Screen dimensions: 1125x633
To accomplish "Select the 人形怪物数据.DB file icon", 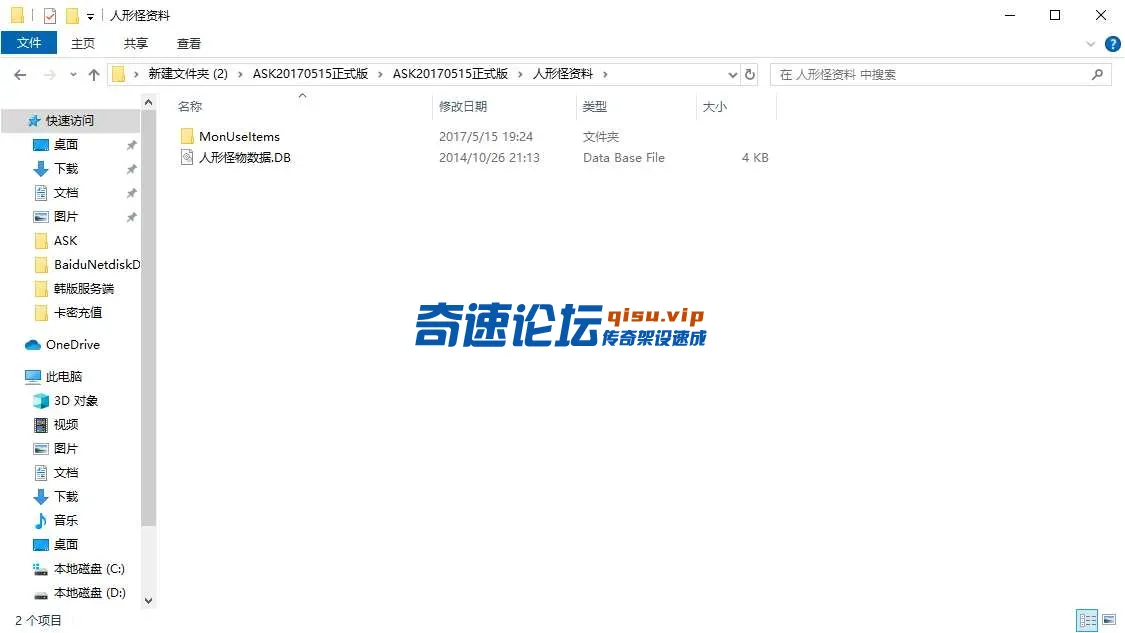I will tap(187, 157).
